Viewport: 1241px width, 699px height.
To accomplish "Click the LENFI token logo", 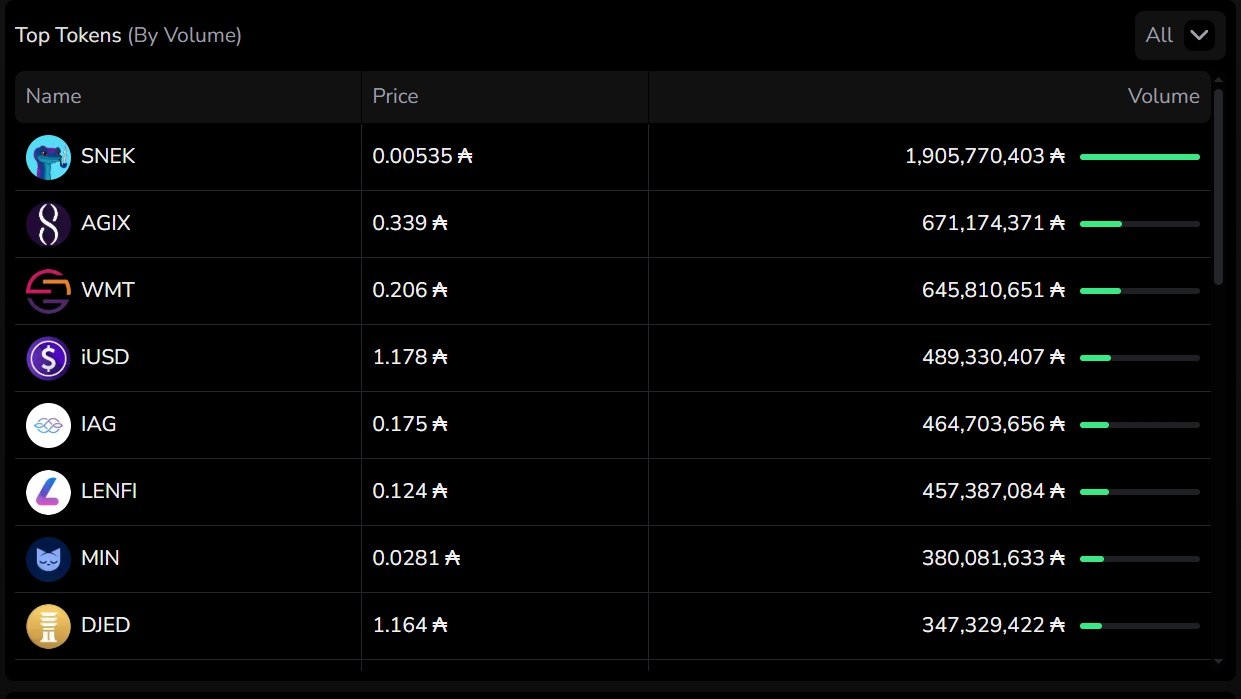I will (48, 492).
